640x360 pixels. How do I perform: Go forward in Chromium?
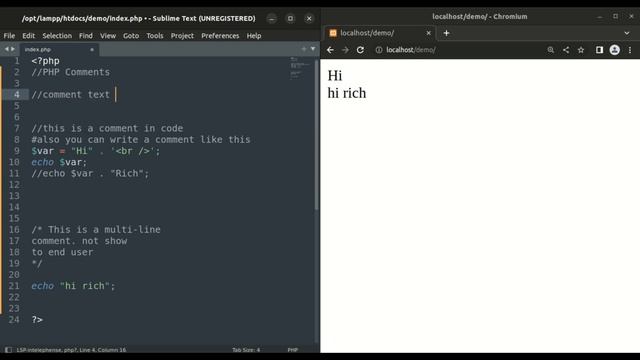tap(345, 50)
